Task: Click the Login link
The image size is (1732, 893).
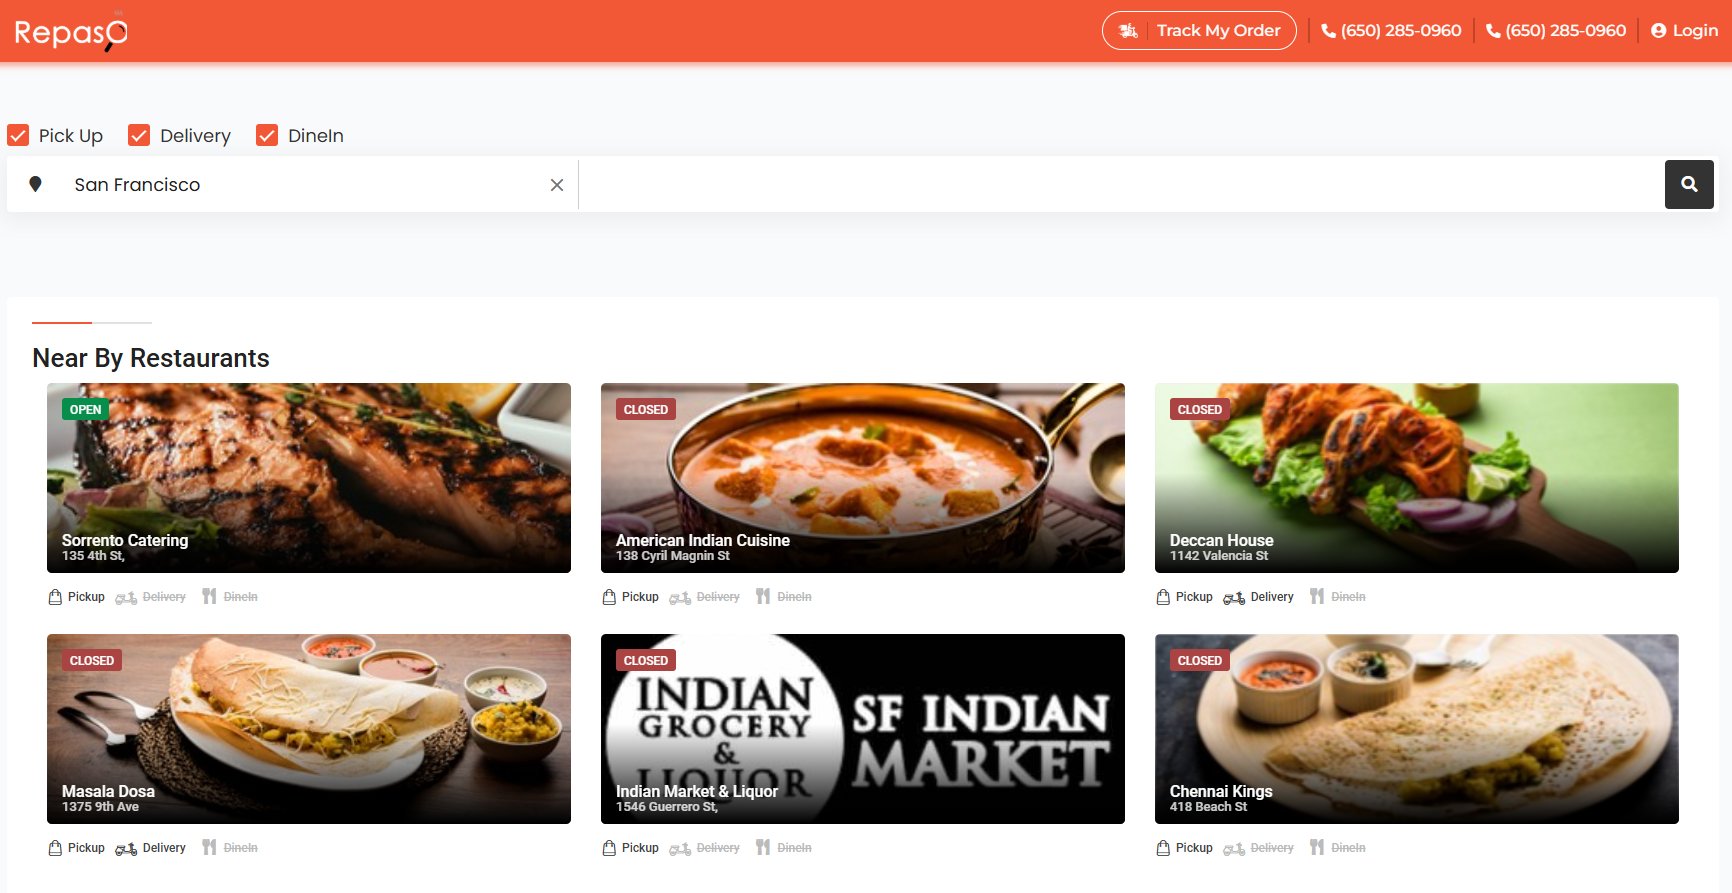Action: (1684, 31)
